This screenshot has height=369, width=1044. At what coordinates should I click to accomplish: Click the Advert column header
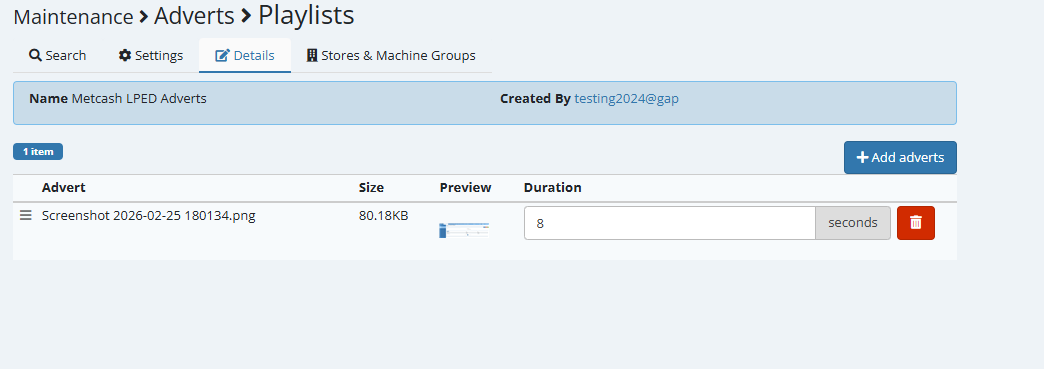tap(64, 188)
